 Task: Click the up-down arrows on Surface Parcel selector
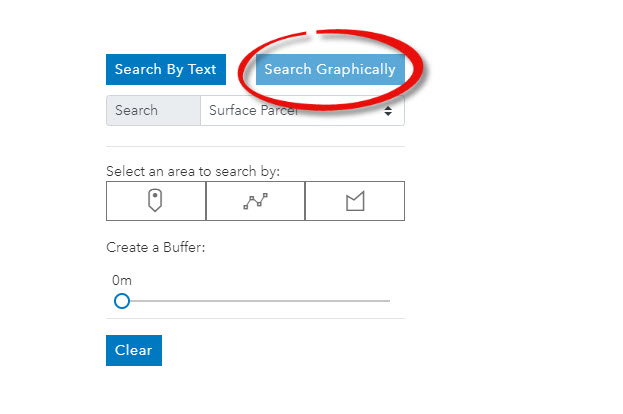(x=388, y=111)
